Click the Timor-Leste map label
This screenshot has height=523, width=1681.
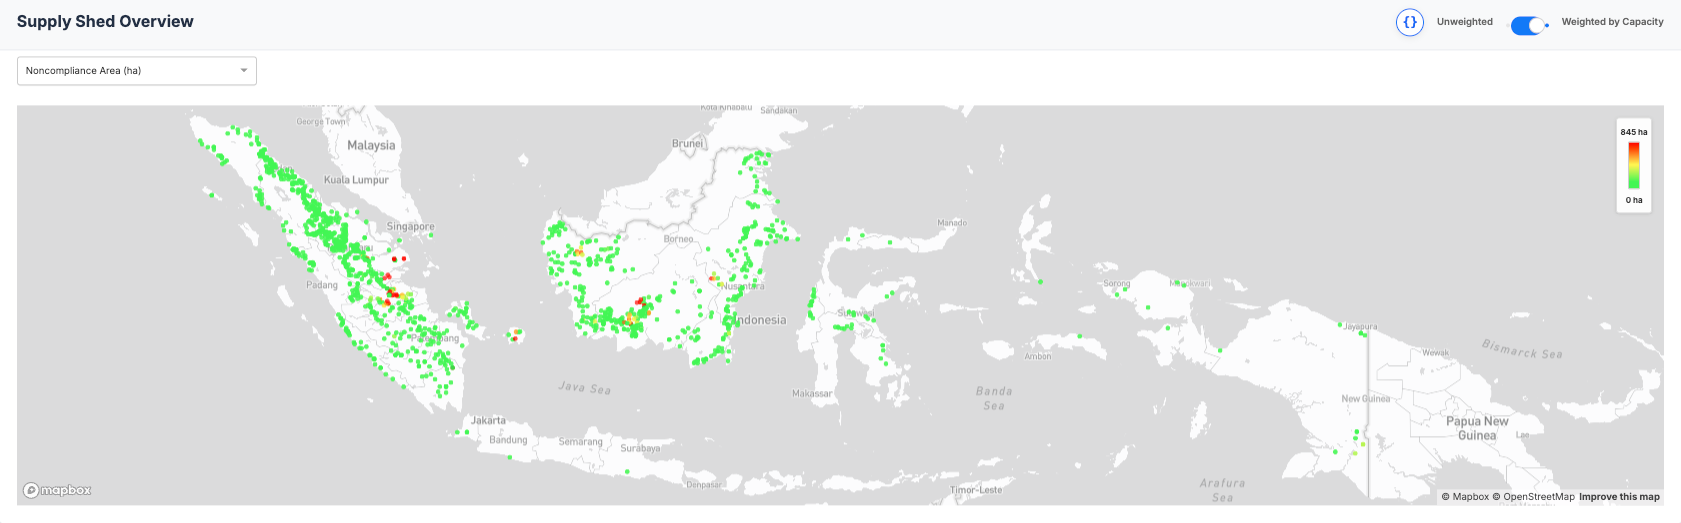click(x=976, y=490)
